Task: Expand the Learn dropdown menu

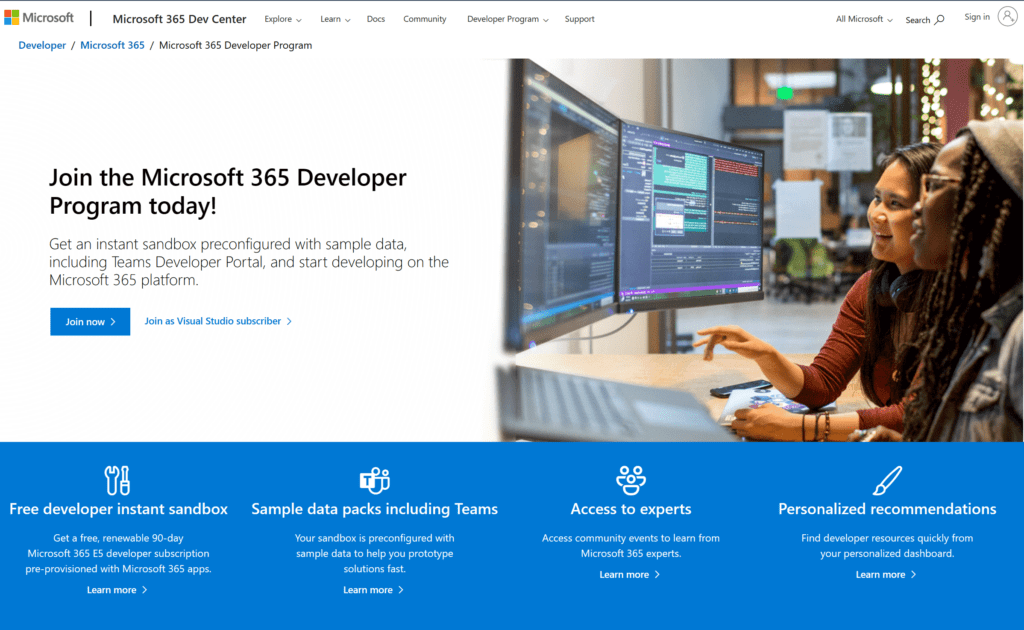Action: tap(335, 19)
